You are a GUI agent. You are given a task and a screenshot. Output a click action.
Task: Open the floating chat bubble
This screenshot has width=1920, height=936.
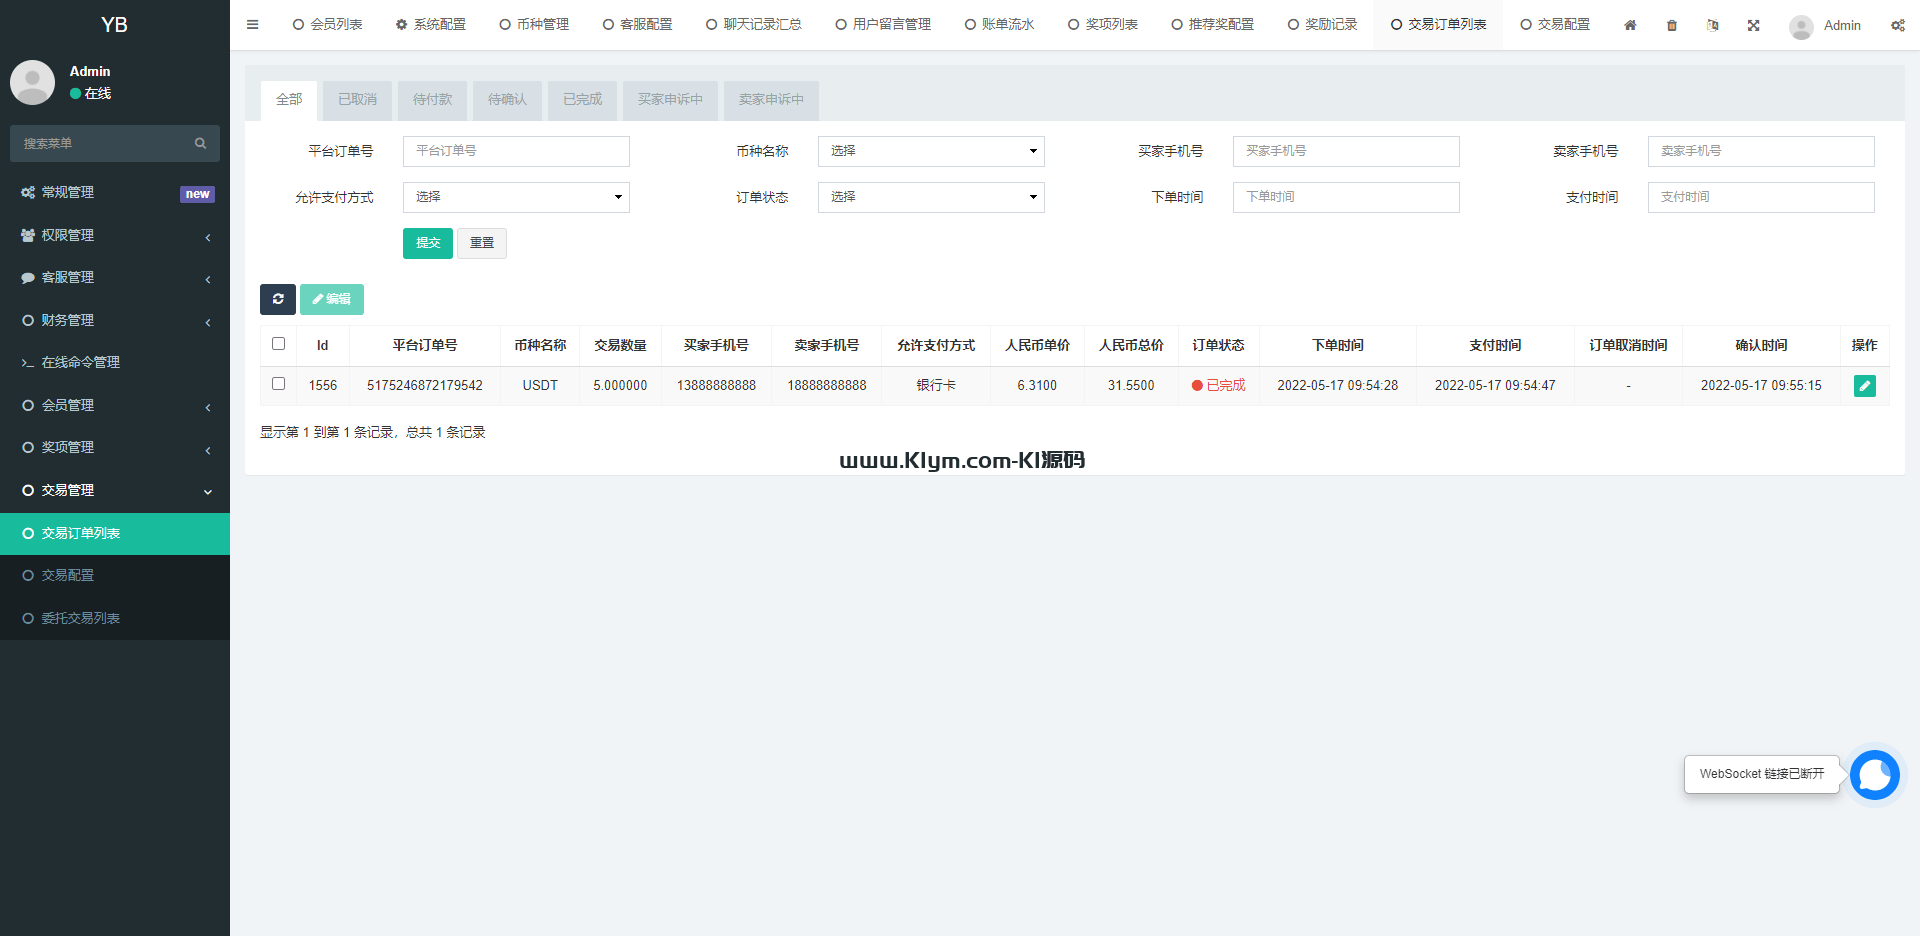1875,775
